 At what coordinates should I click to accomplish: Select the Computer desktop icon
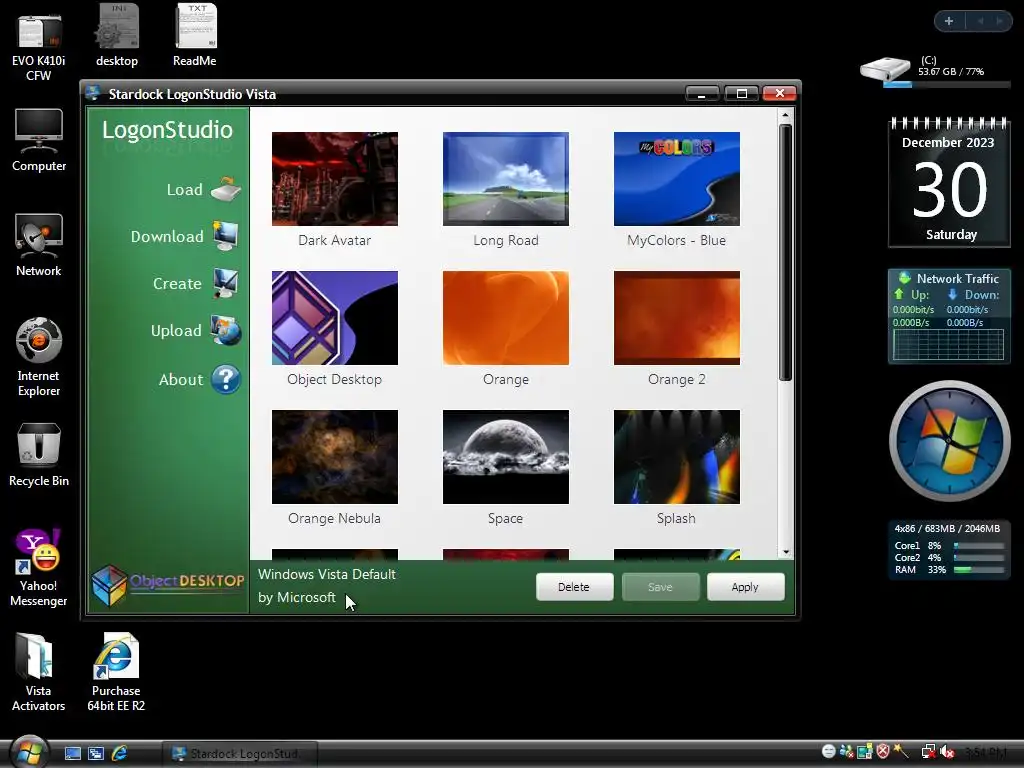[x=39, y=131]
